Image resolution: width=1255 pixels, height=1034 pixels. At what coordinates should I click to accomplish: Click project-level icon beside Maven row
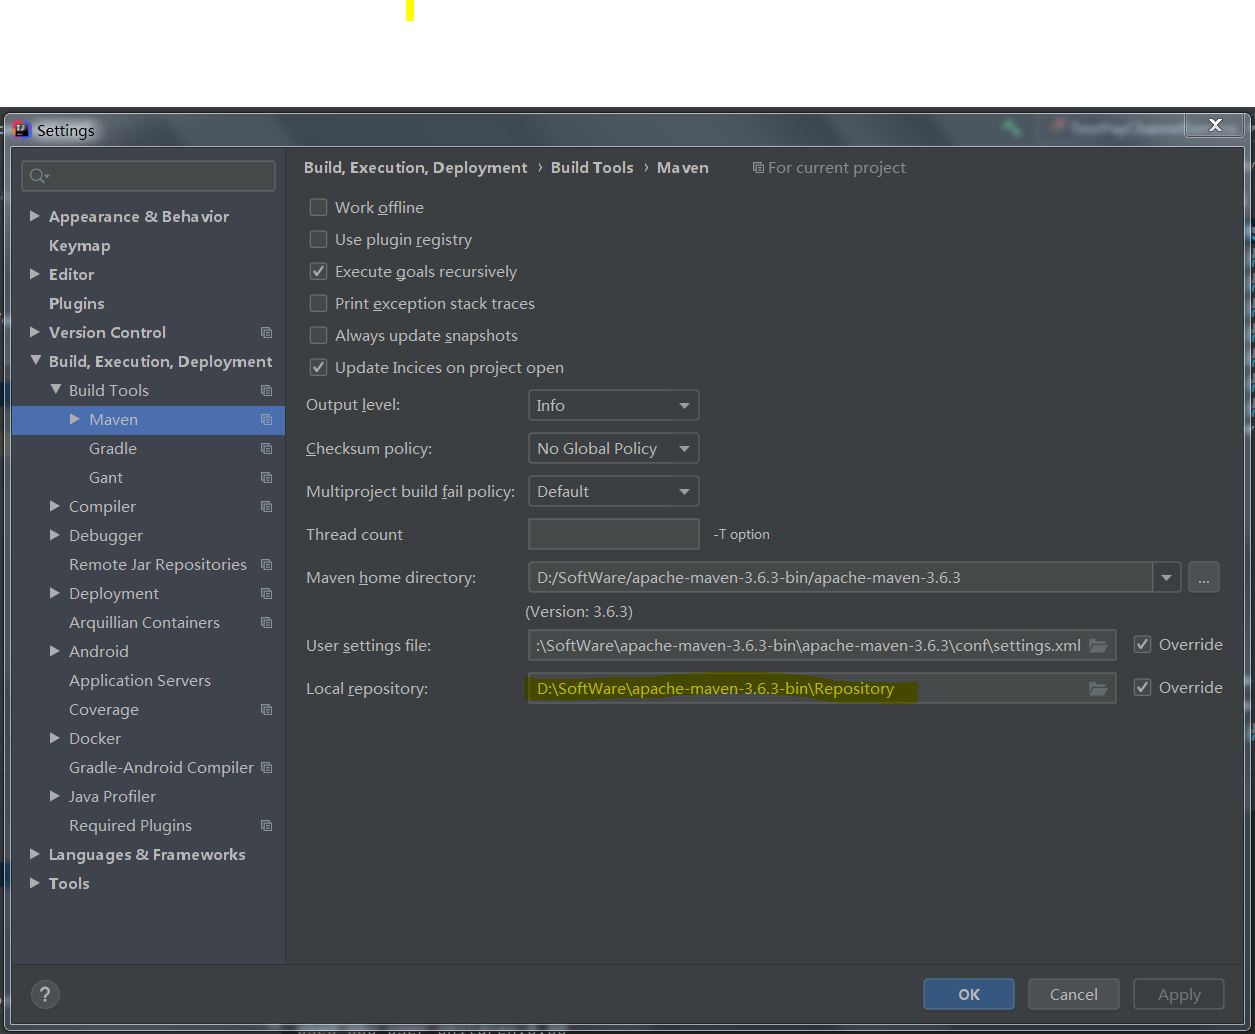pos(266,420)
